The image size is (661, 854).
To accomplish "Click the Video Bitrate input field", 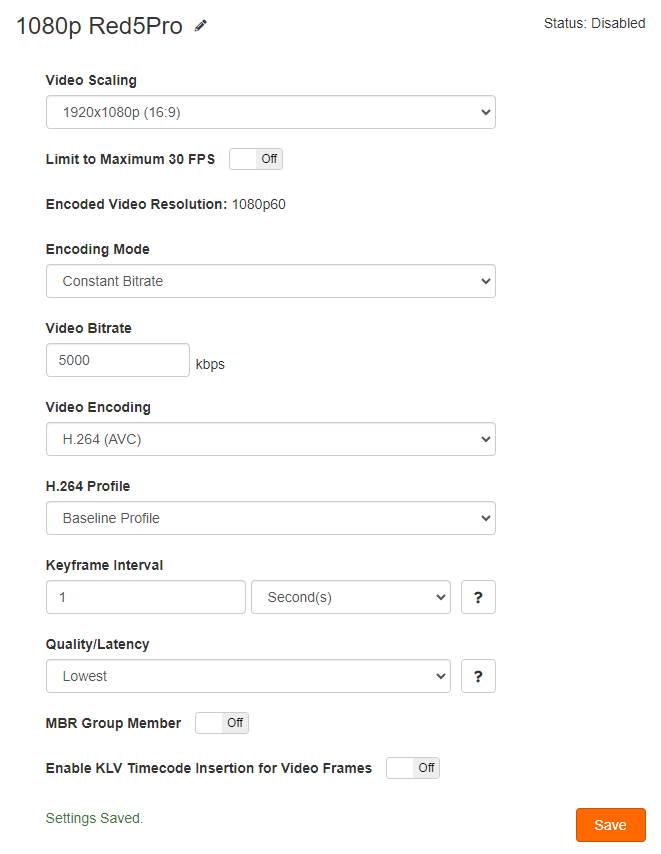I will [x=118, y=360].
